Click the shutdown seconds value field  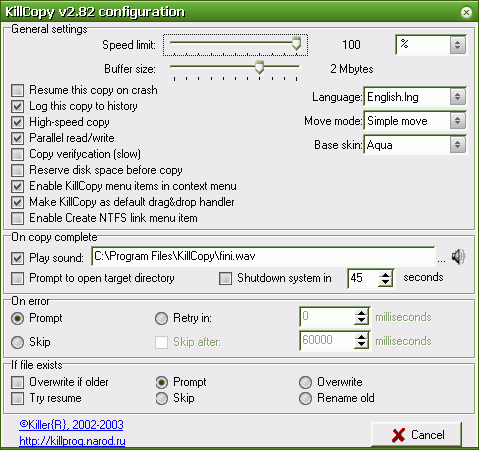363,278
